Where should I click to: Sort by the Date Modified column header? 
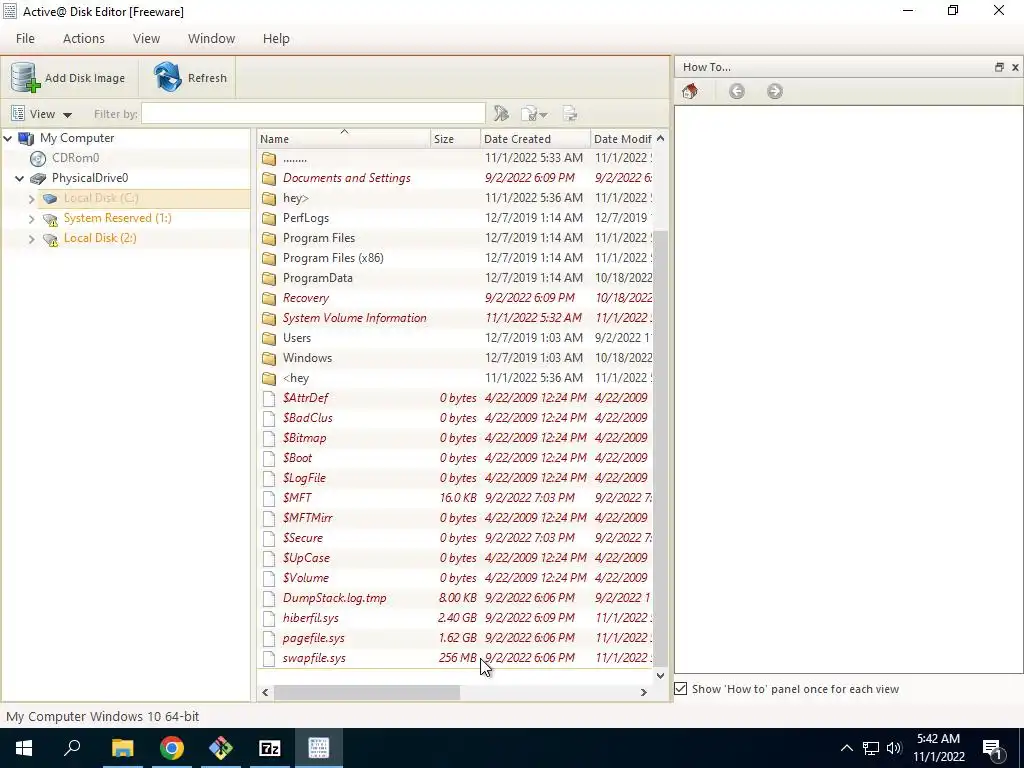click(x=622, y=138)
